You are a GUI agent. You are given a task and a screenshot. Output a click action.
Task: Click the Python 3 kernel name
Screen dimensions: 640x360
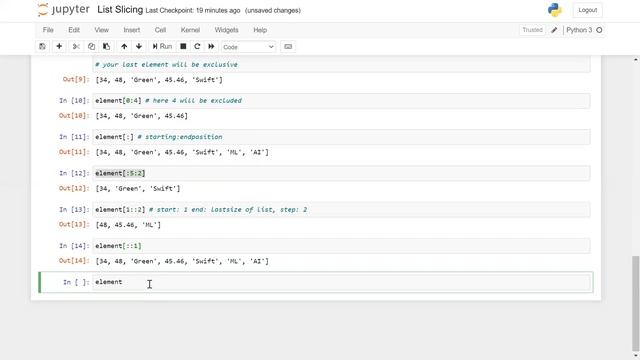pyautogui.click(x=579, y=30)
